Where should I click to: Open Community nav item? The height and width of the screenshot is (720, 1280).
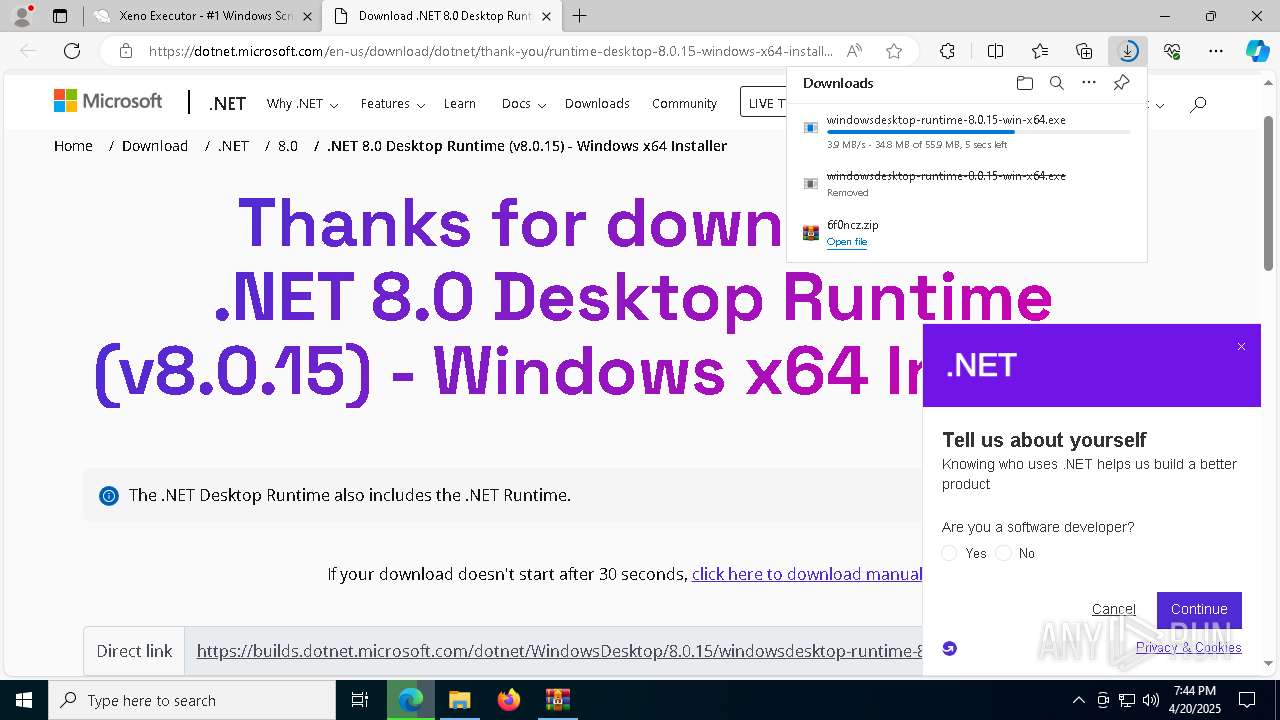tap(684, 104)
